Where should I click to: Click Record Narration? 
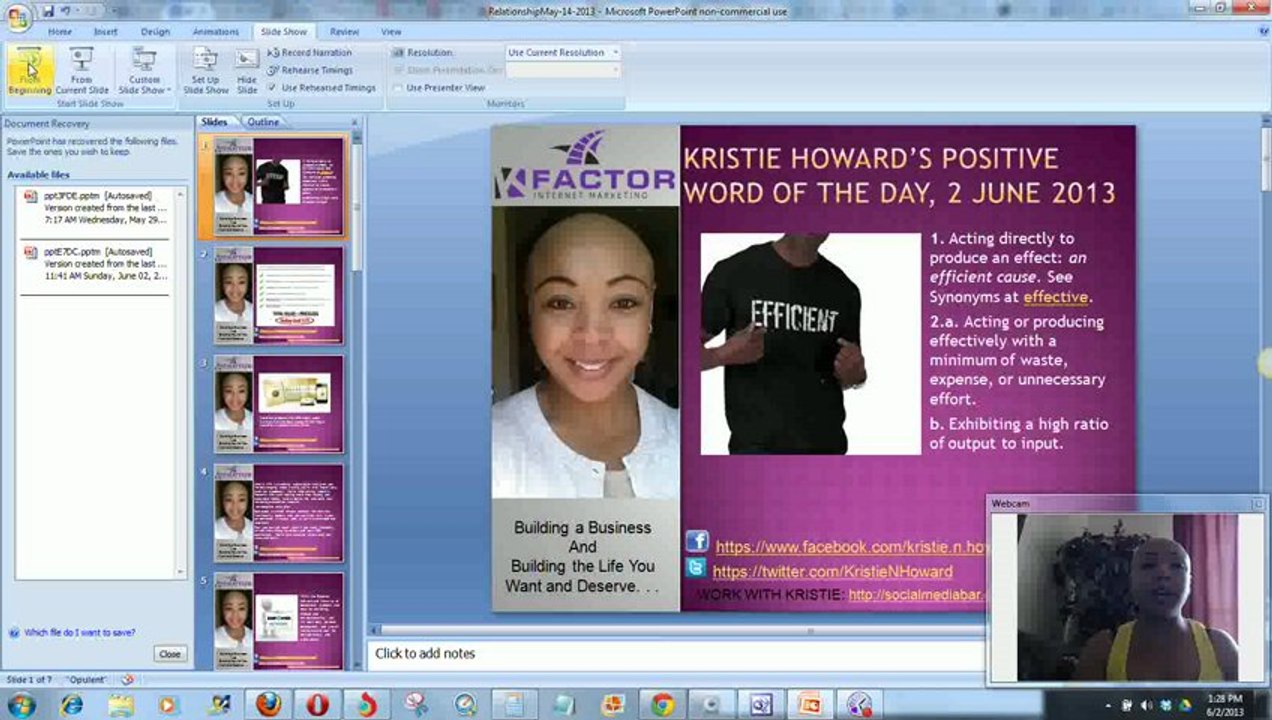tap(309, 52)
